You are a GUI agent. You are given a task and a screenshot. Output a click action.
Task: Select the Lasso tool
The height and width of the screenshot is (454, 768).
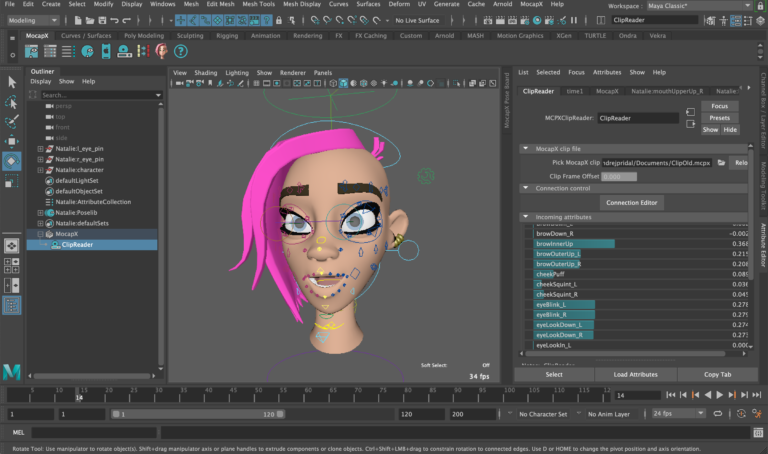point(11,102)
